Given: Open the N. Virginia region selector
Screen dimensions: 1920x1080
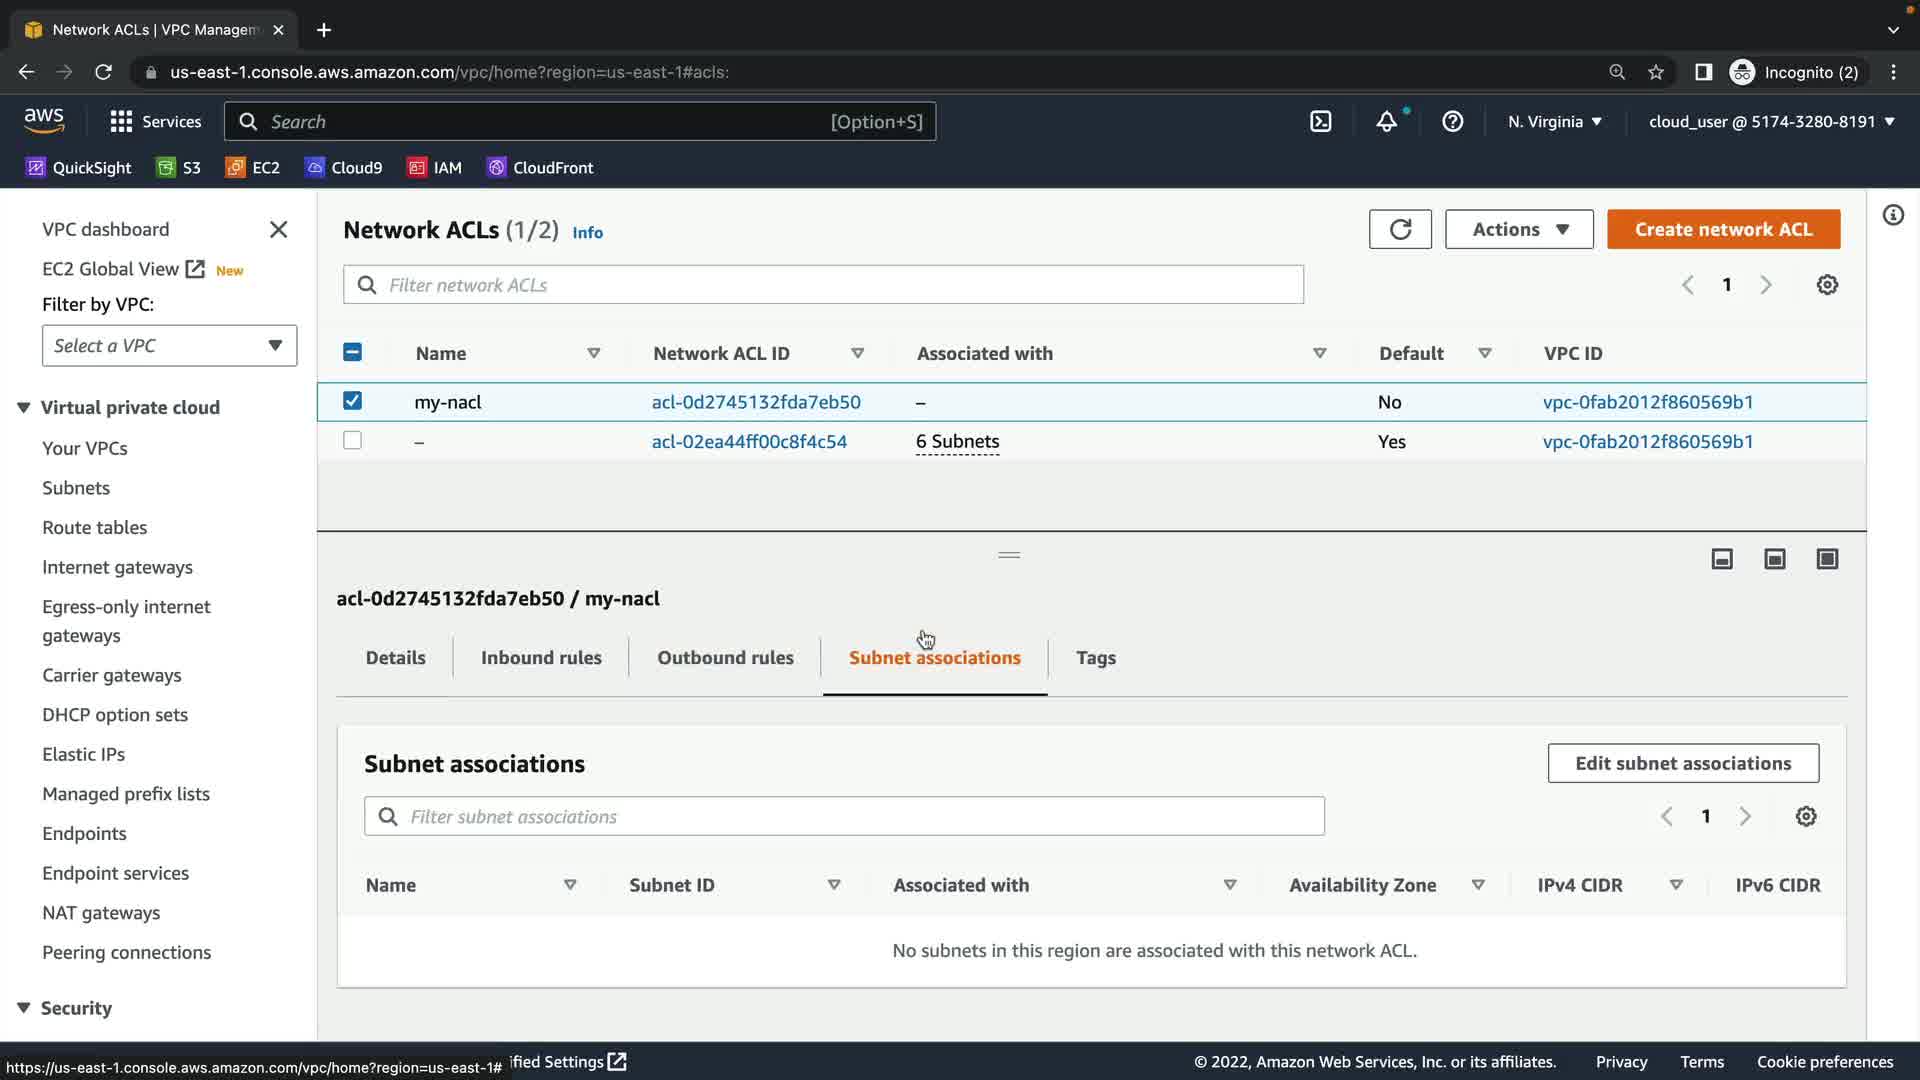Looking at the screenshot, I should (x=1554, y=121).
